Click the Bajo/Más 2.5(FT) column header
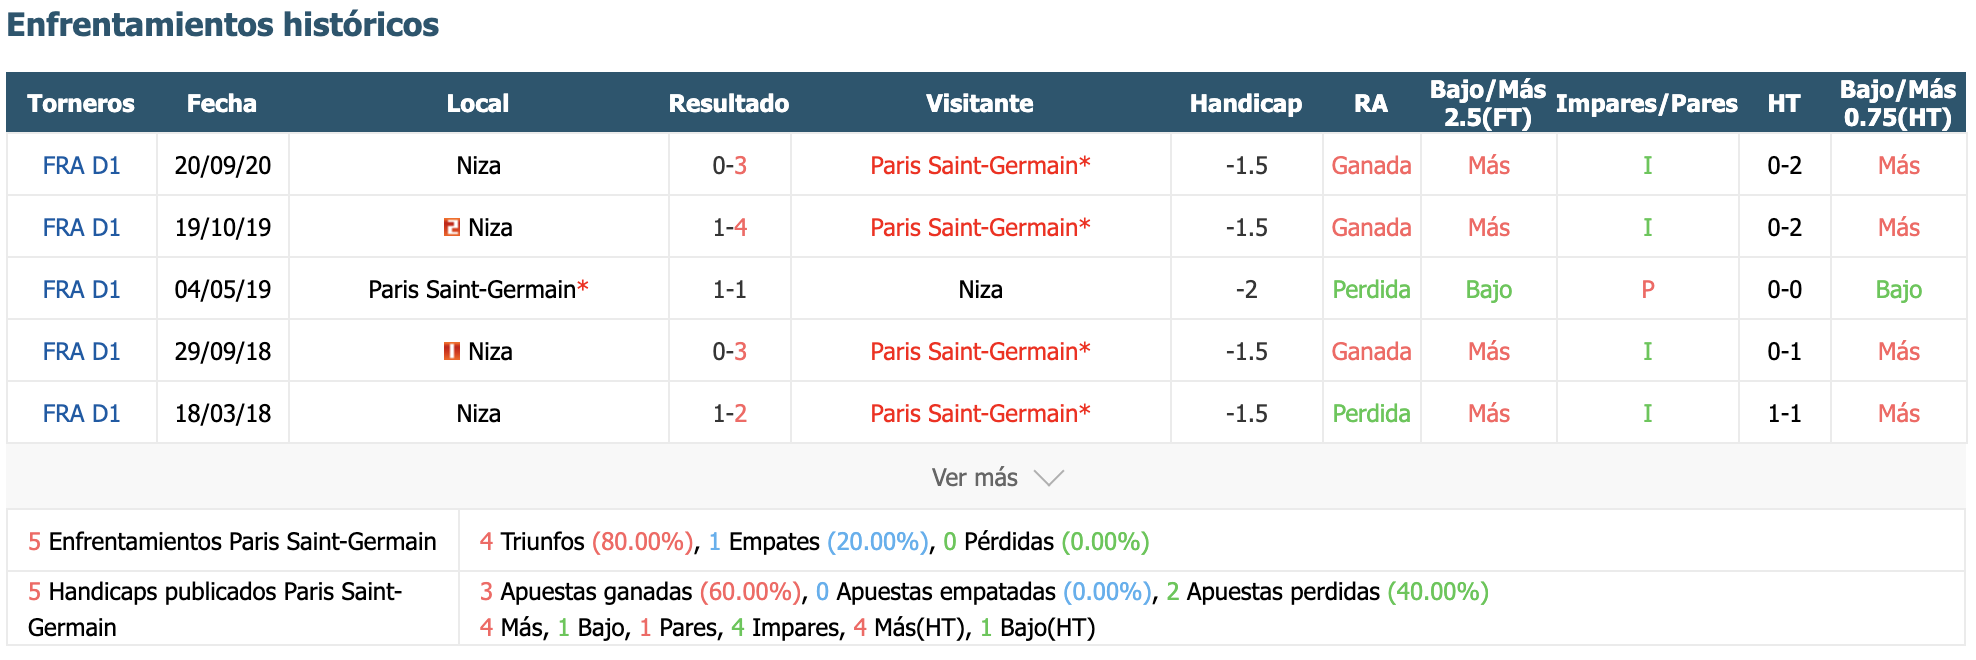 pos(1488,103)
